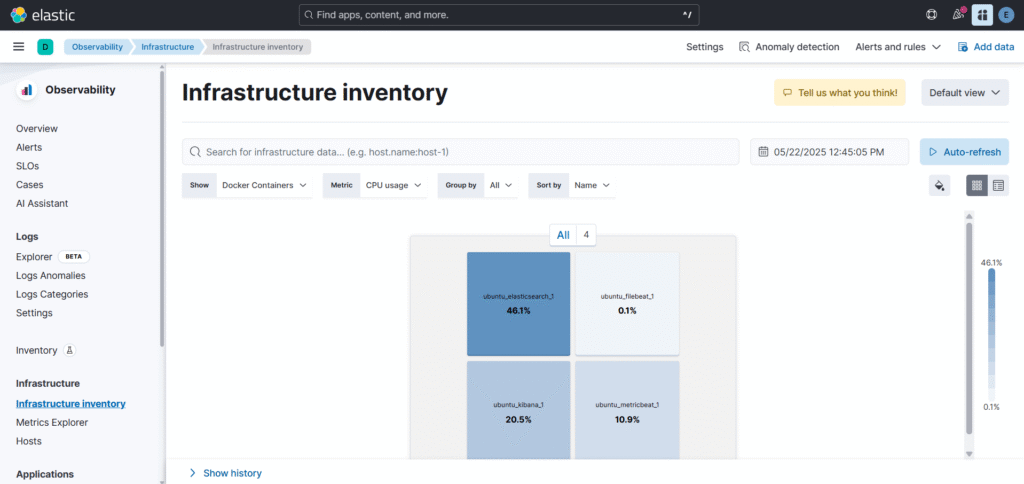
Task: Enable Auto-refresh
Action: [964, 152]
